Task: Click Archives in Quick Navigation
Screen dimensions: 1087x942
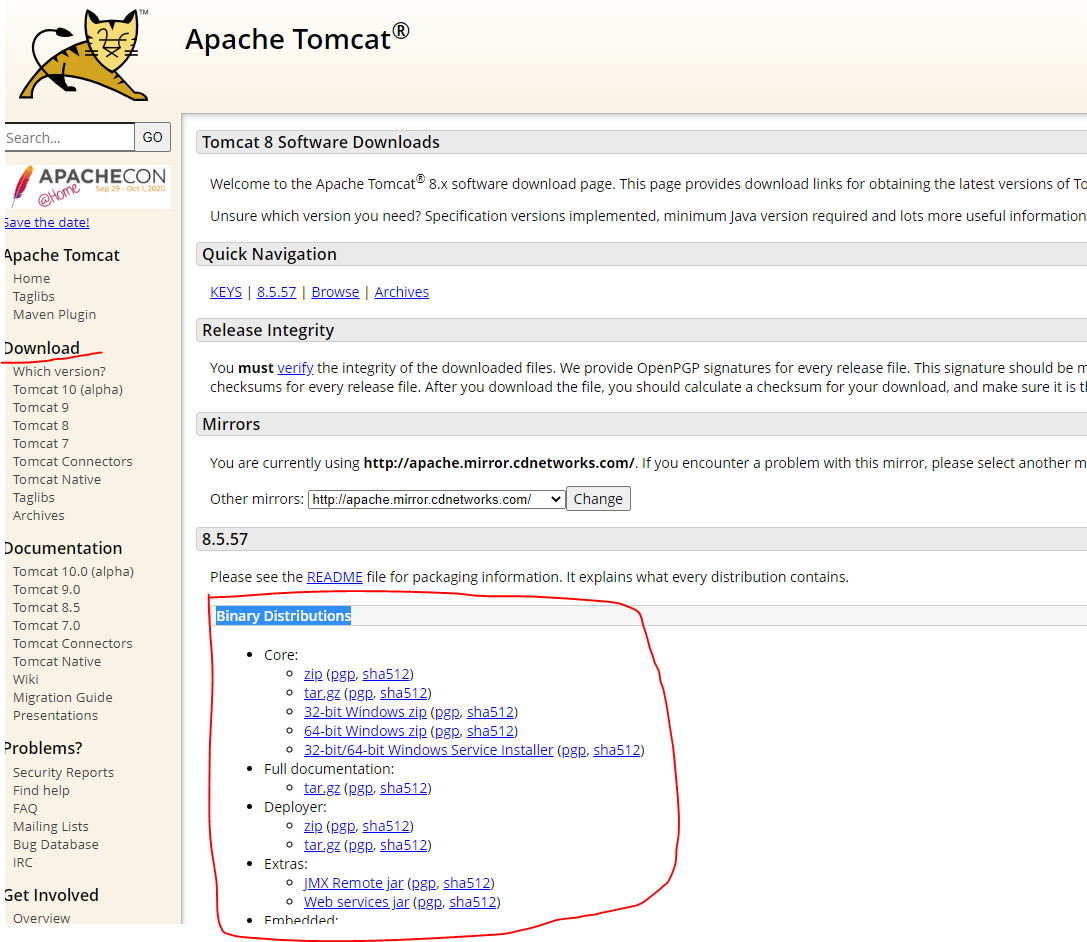Action: click(x=402, y=292)
